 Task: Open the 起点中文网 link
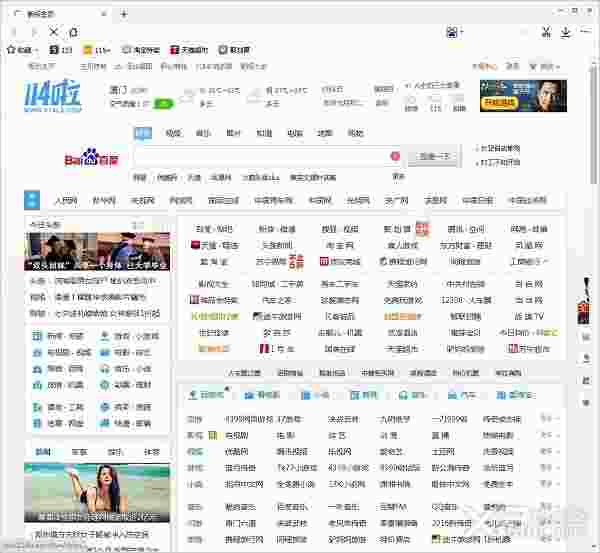[244, 484]
